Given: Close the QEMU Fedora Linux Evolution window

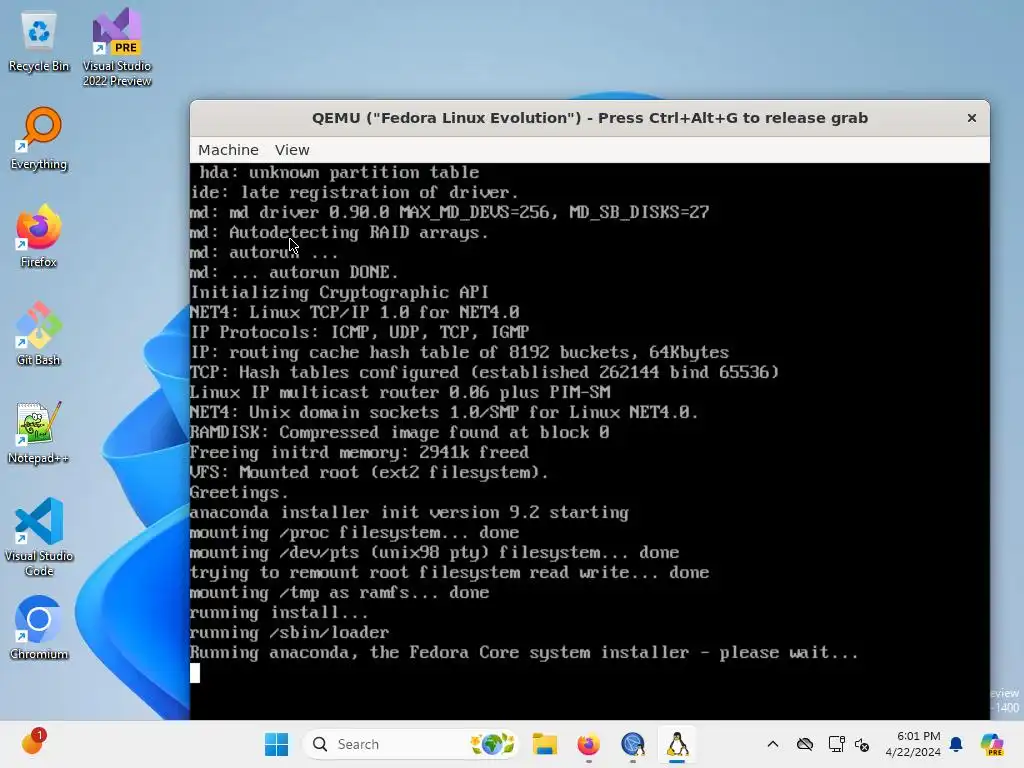Looking at the screenshot, I should 972,118.
